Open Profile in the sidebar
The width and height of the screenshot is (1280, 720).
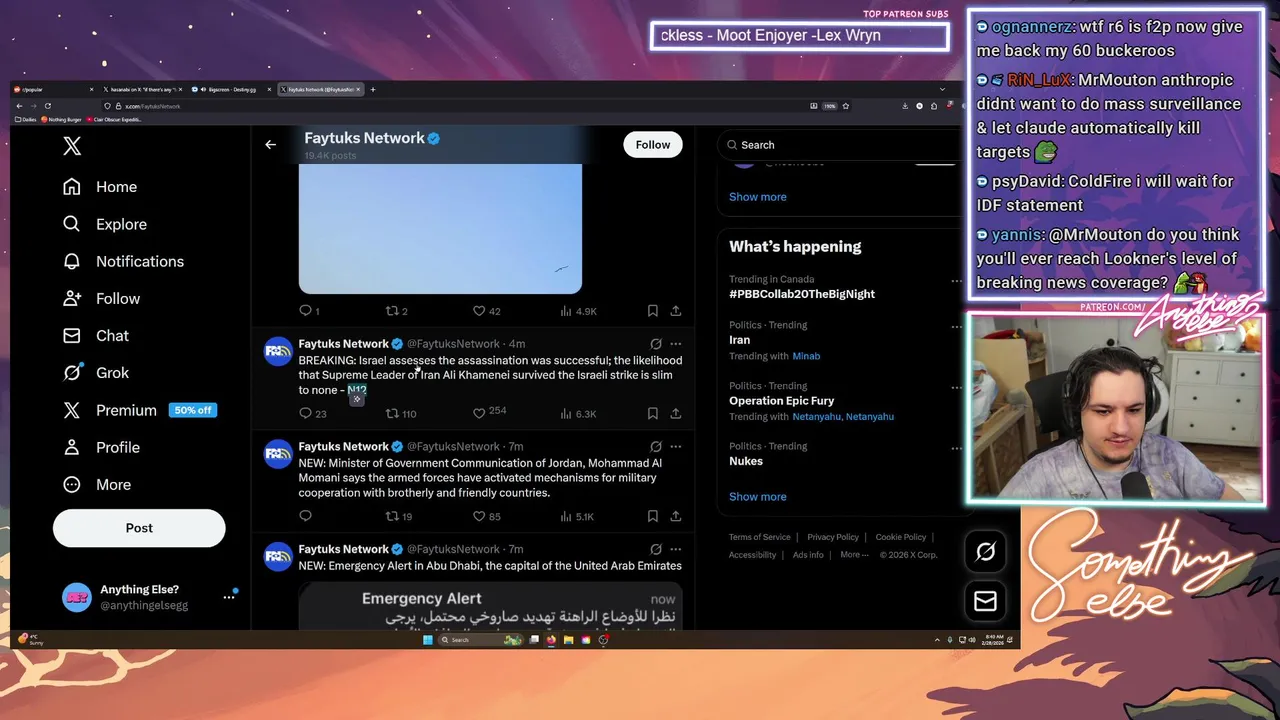(x=101, y=447)
